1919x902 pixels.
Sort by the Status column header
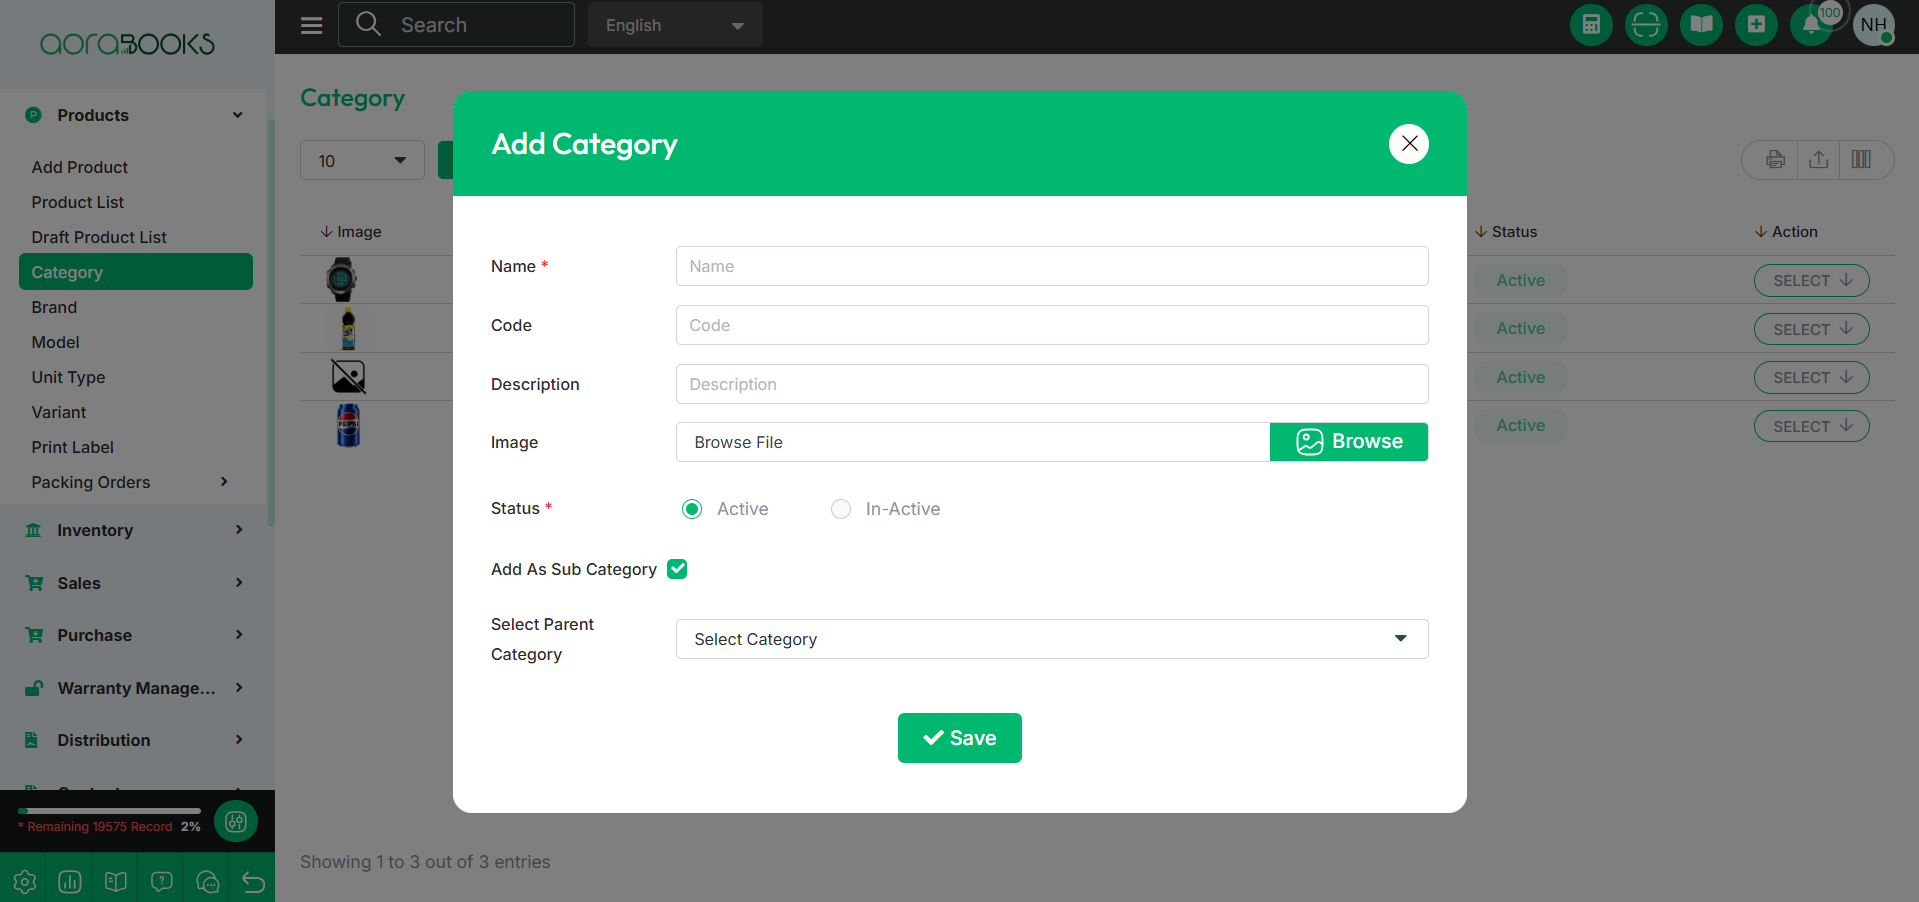[x=1506, y=232]
